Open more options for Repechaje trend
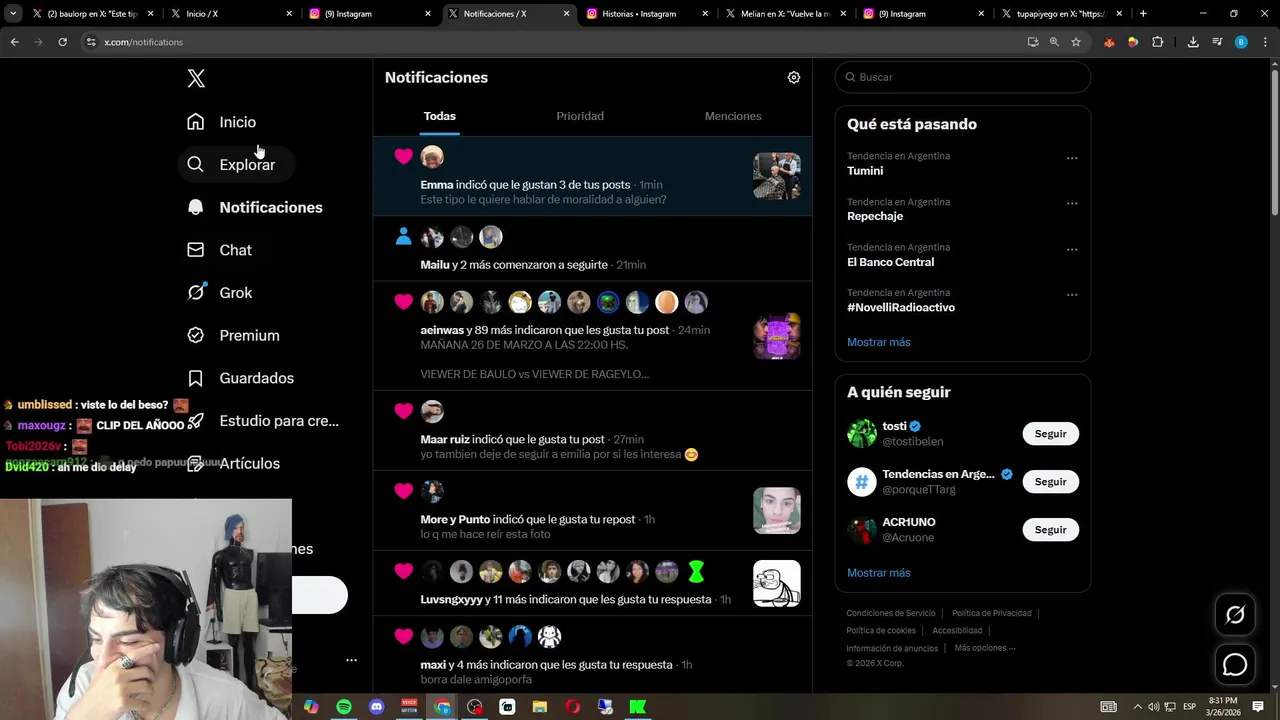 pyautogui.click(x=1072, y=204)
